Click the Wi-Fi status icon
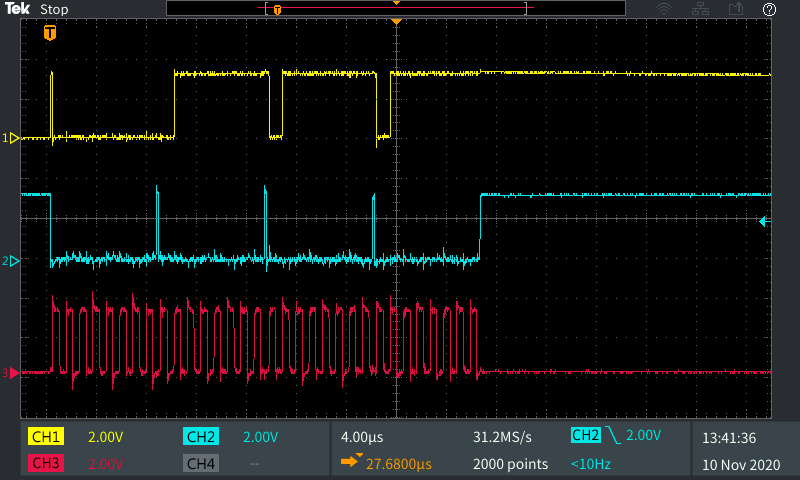The image size is (800, 480). click(664, 9)
